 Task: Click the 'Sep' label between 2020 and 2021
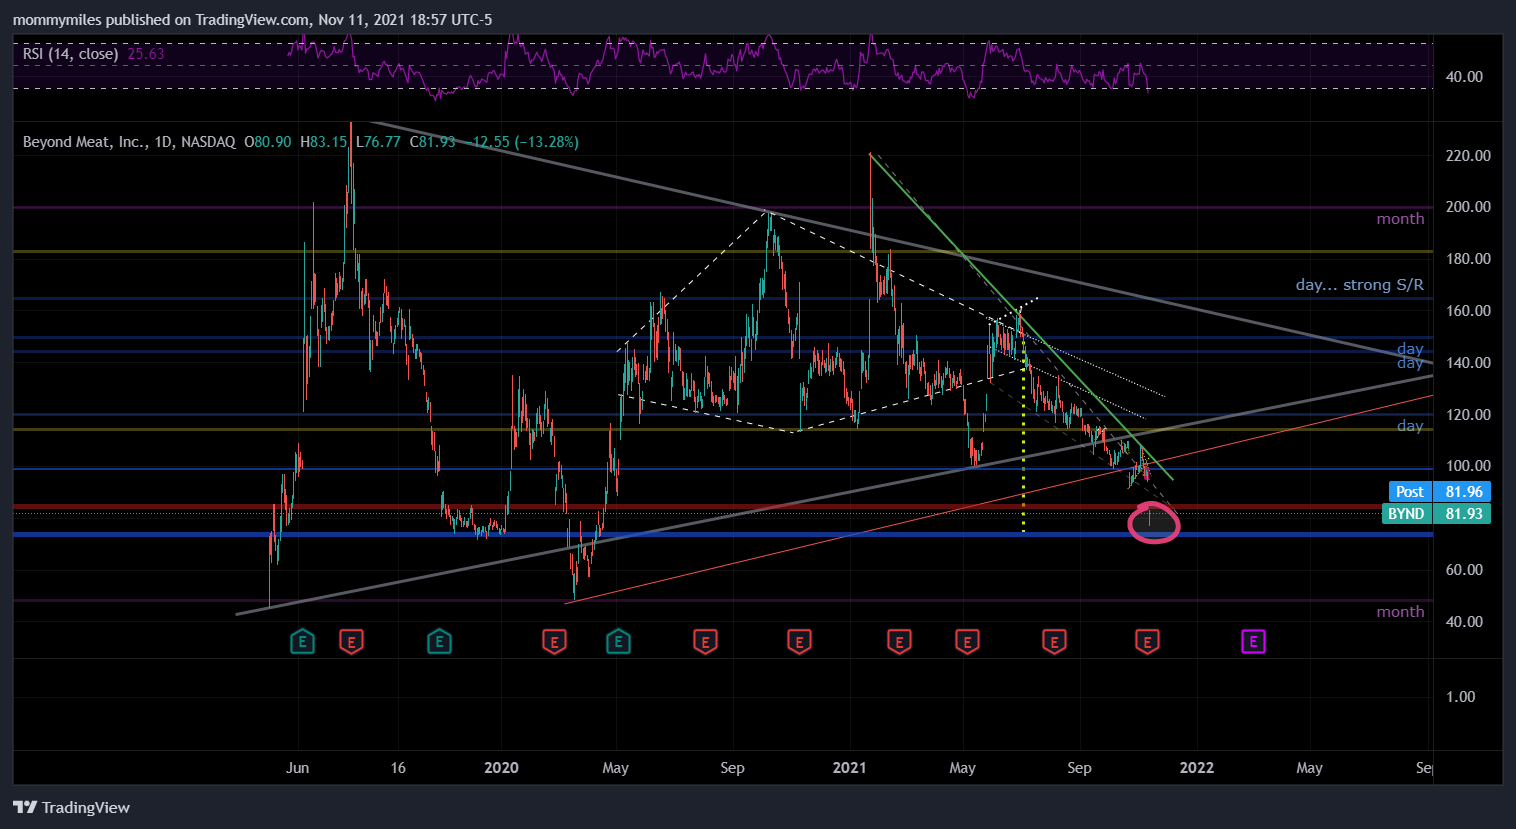pyautogui.click(x=732, y=768)
